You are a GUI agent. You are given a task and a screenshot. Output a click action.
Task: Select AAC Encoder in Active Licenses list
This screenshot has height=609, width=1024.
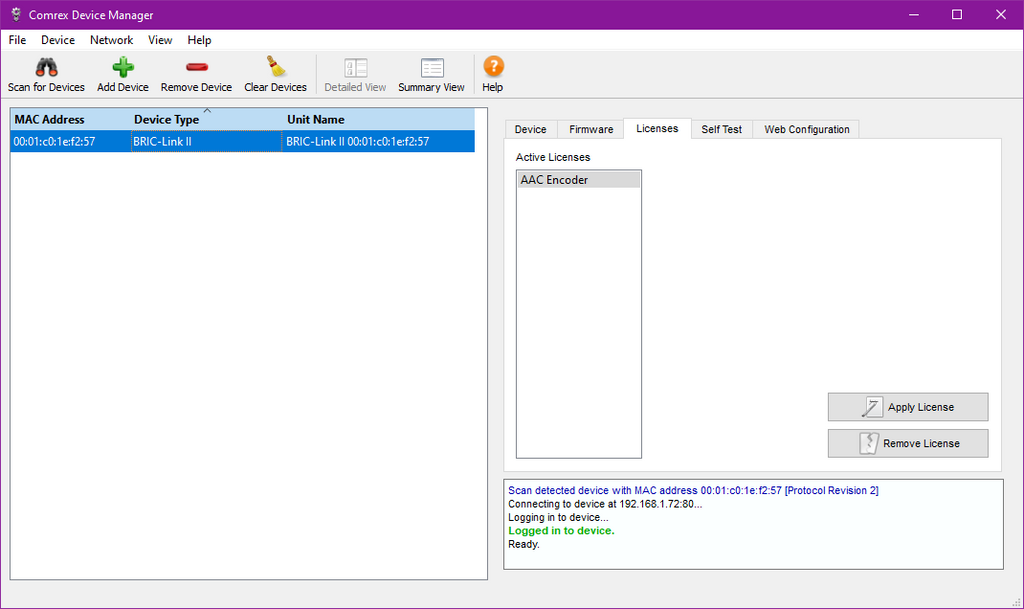click(x=579, y=180)
